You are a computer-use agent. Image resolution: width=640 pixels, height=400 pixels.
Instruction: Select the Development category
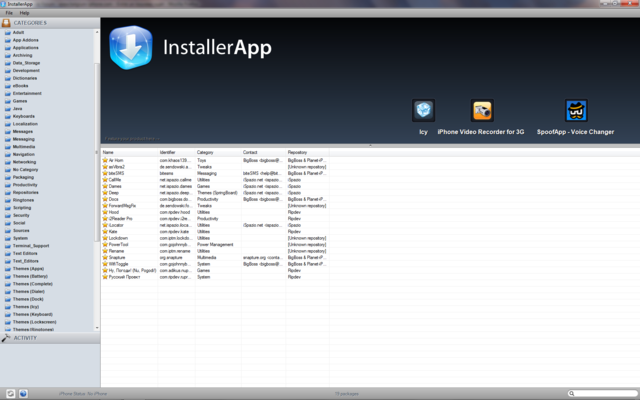click(26, 71)
